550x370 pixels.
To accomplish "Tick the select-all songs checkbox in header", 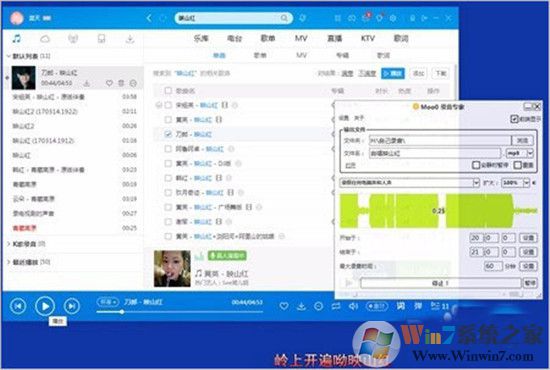I will (x=168, y=91).
